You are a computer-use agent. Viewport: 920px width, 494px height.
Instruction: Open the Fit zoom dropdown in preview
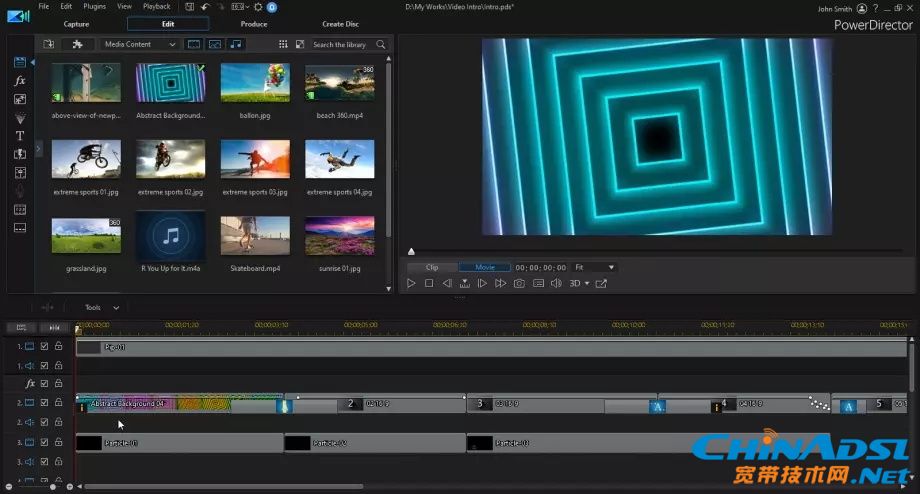(594, 268)
